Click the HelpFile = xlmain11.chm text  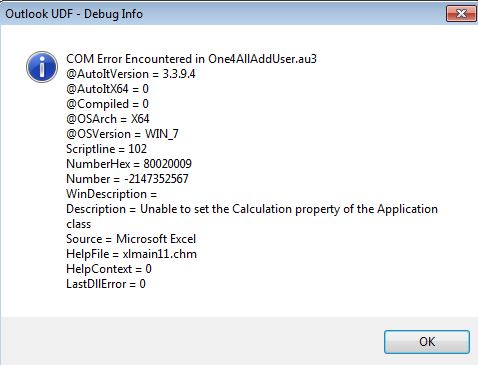131,254
